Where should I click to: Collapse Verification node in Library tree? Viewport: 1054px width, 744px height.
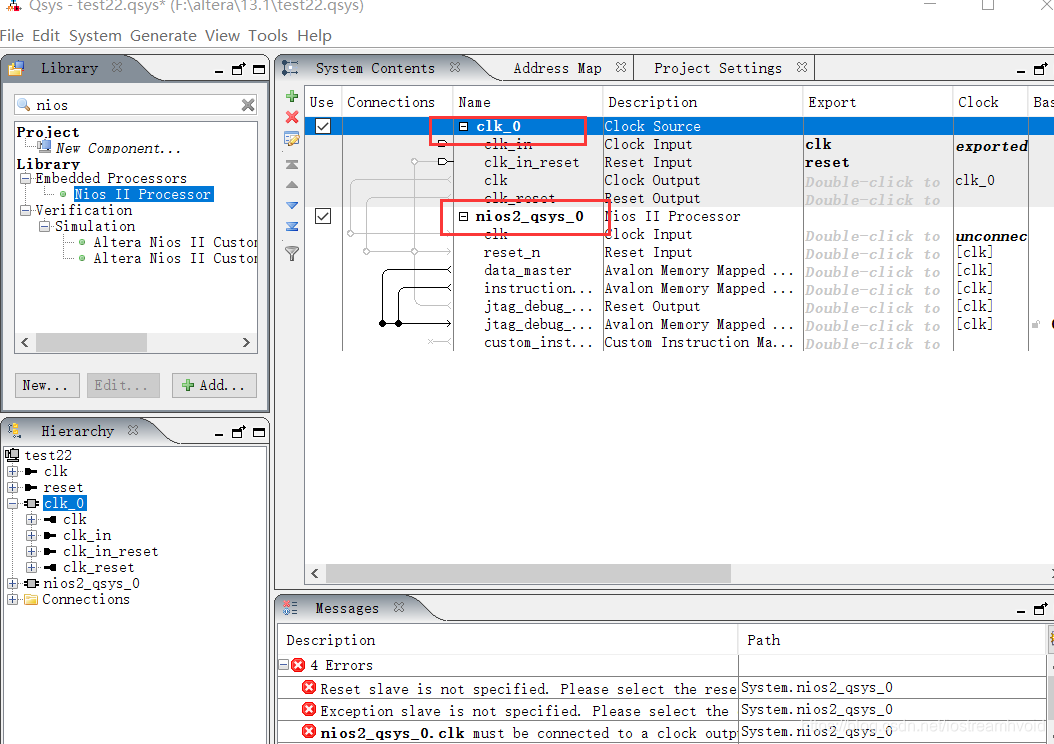(26, 210)
